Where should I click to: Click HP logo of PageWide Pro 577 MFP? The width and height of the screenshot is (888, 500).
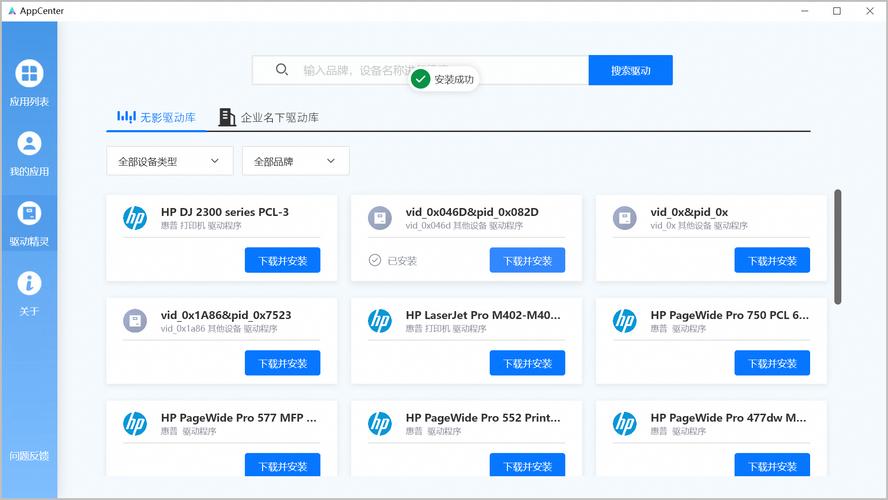click(x=135, y=424)
